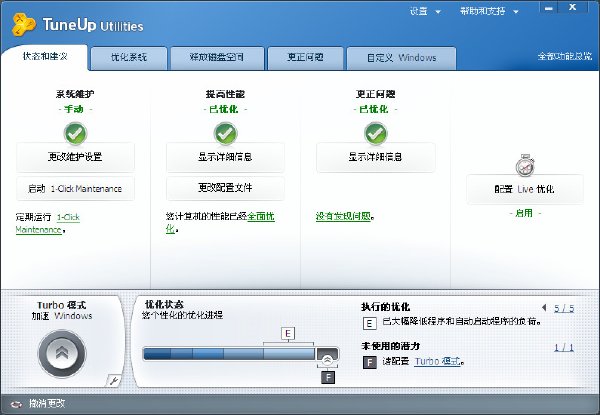Click 启动 1-Click Maintenance button
This screenshot has width=600, height=415.
(x=75, y=189)
